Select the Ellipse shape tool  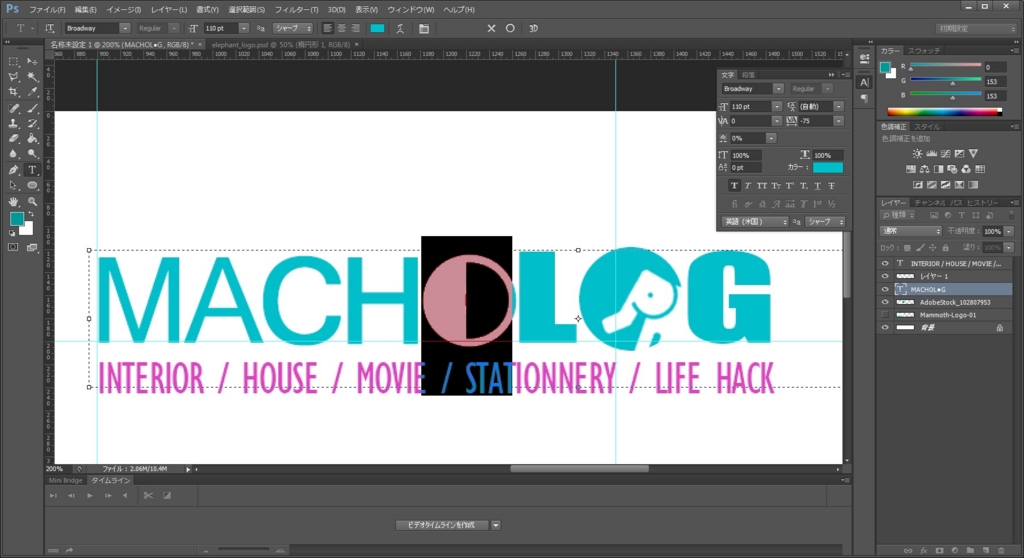(x=32, y=186)
